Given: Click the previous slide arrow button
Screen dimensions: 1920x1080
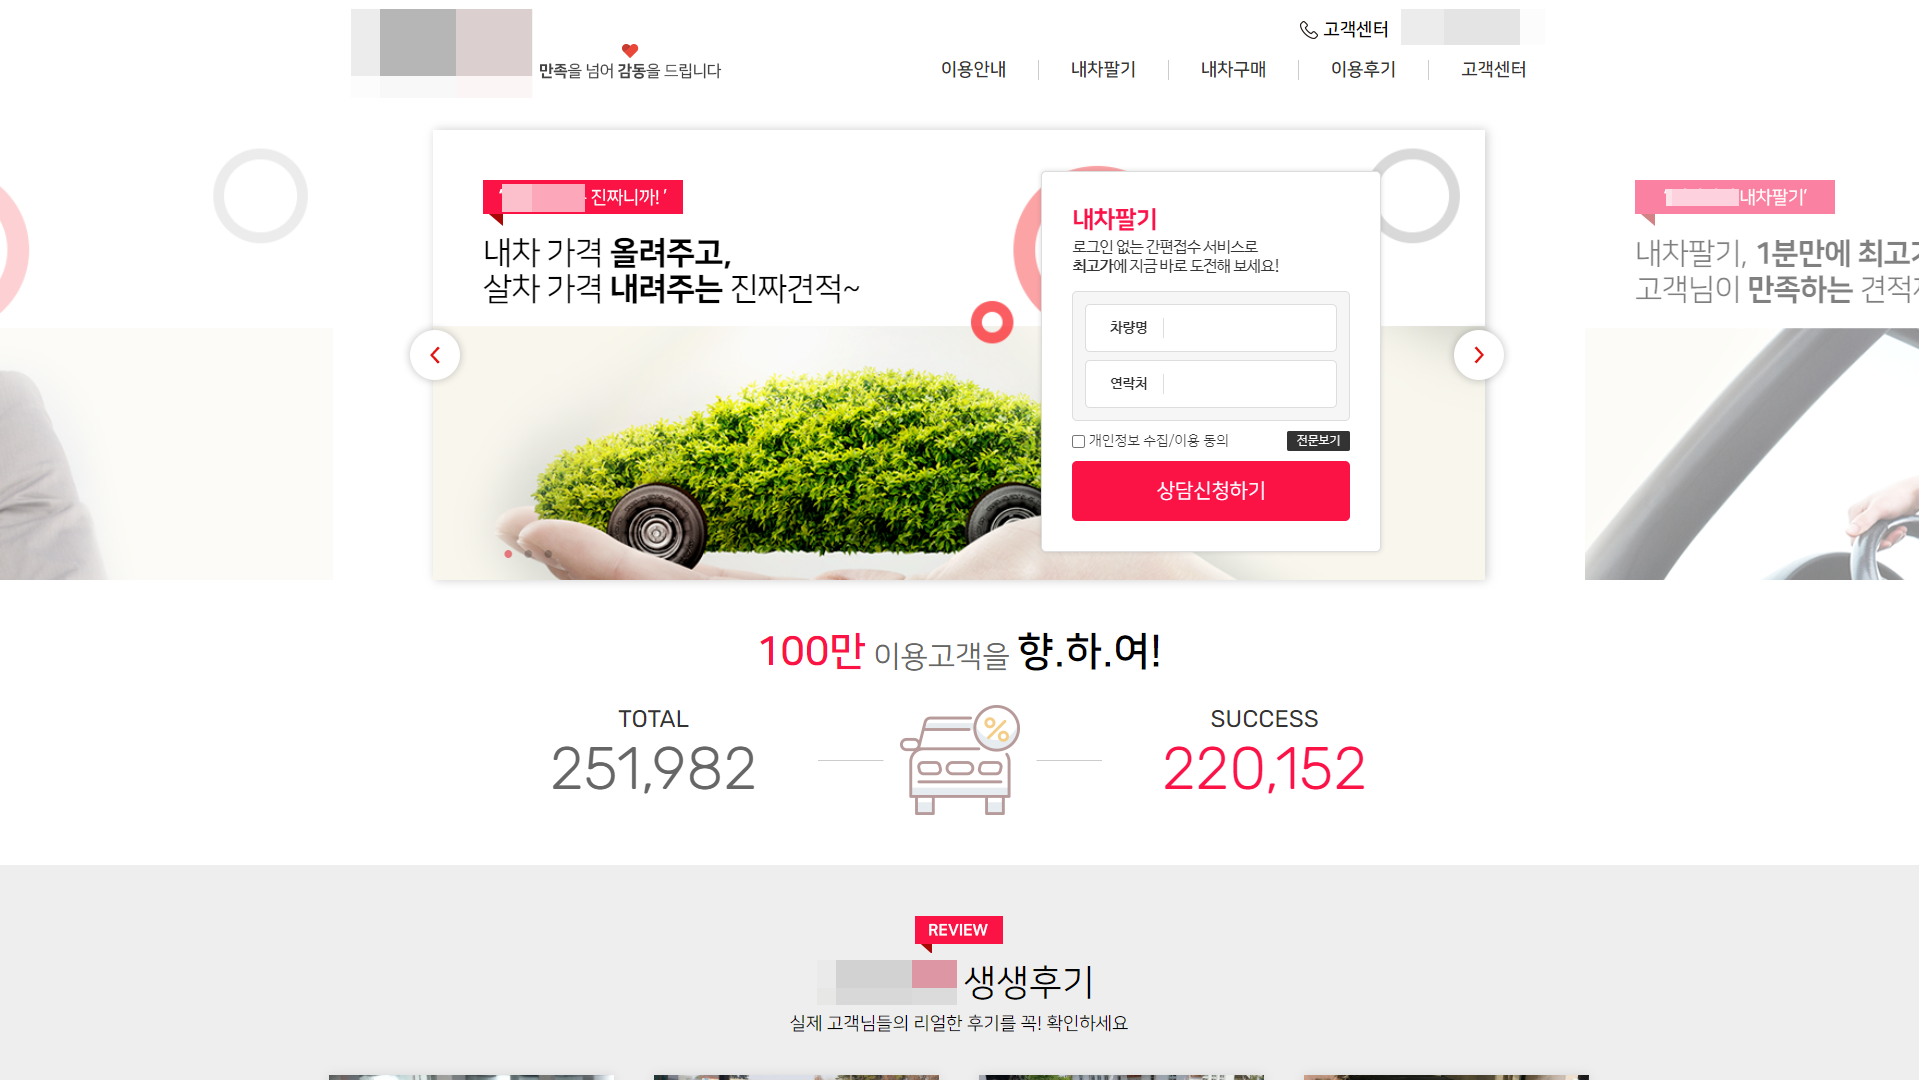Looking at the screenshot, I should click(x=435, y=355).
